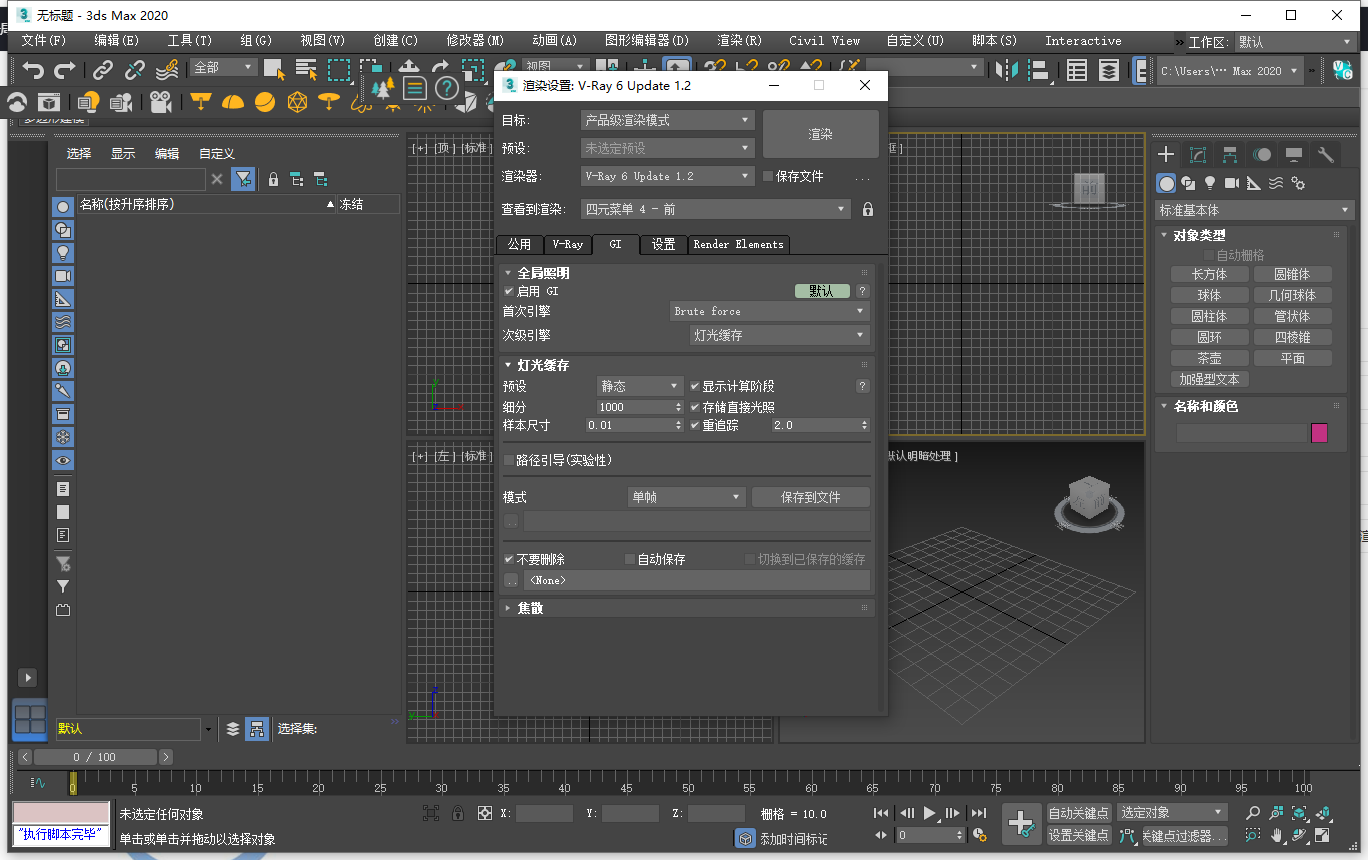The width and height of the screenshot is (1368, 860).
Task: Open the 模式 dropdown showing 单帧
Action: [686, 497]
